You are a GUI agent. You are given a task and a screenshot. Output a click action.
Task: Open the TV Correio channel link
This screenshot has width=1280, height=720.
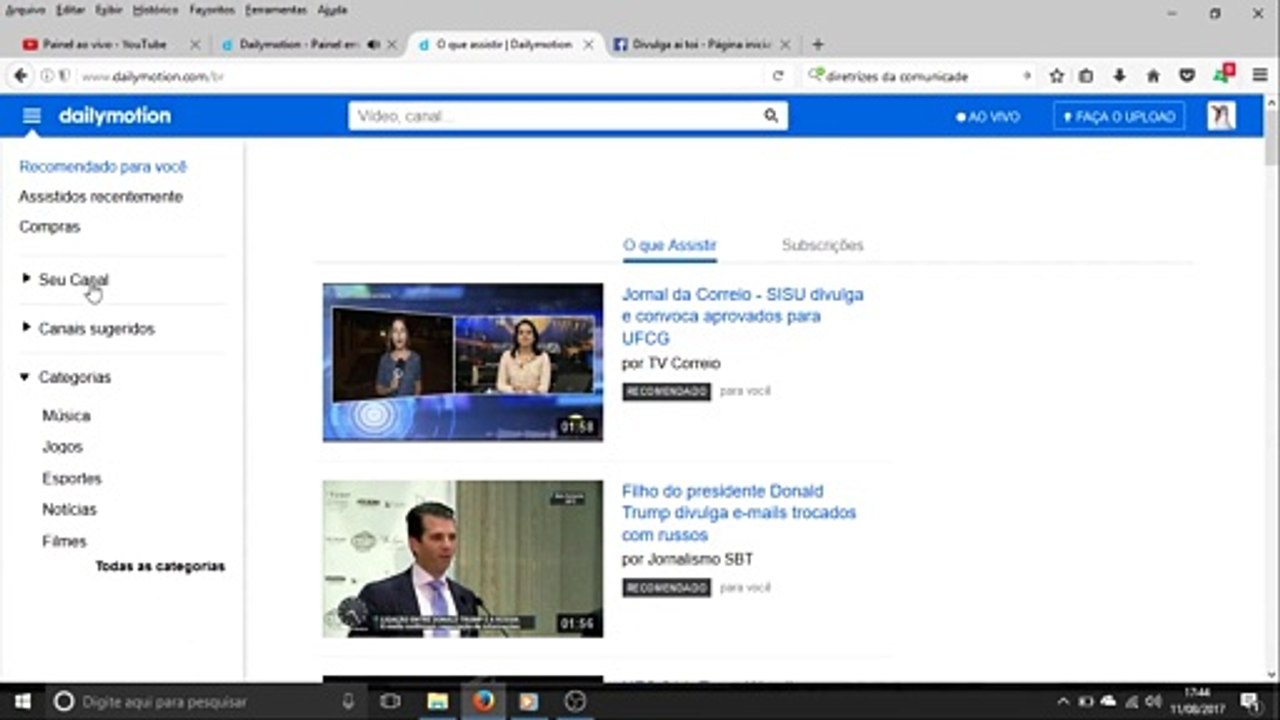pyautogui.click(x=684, y=363)
